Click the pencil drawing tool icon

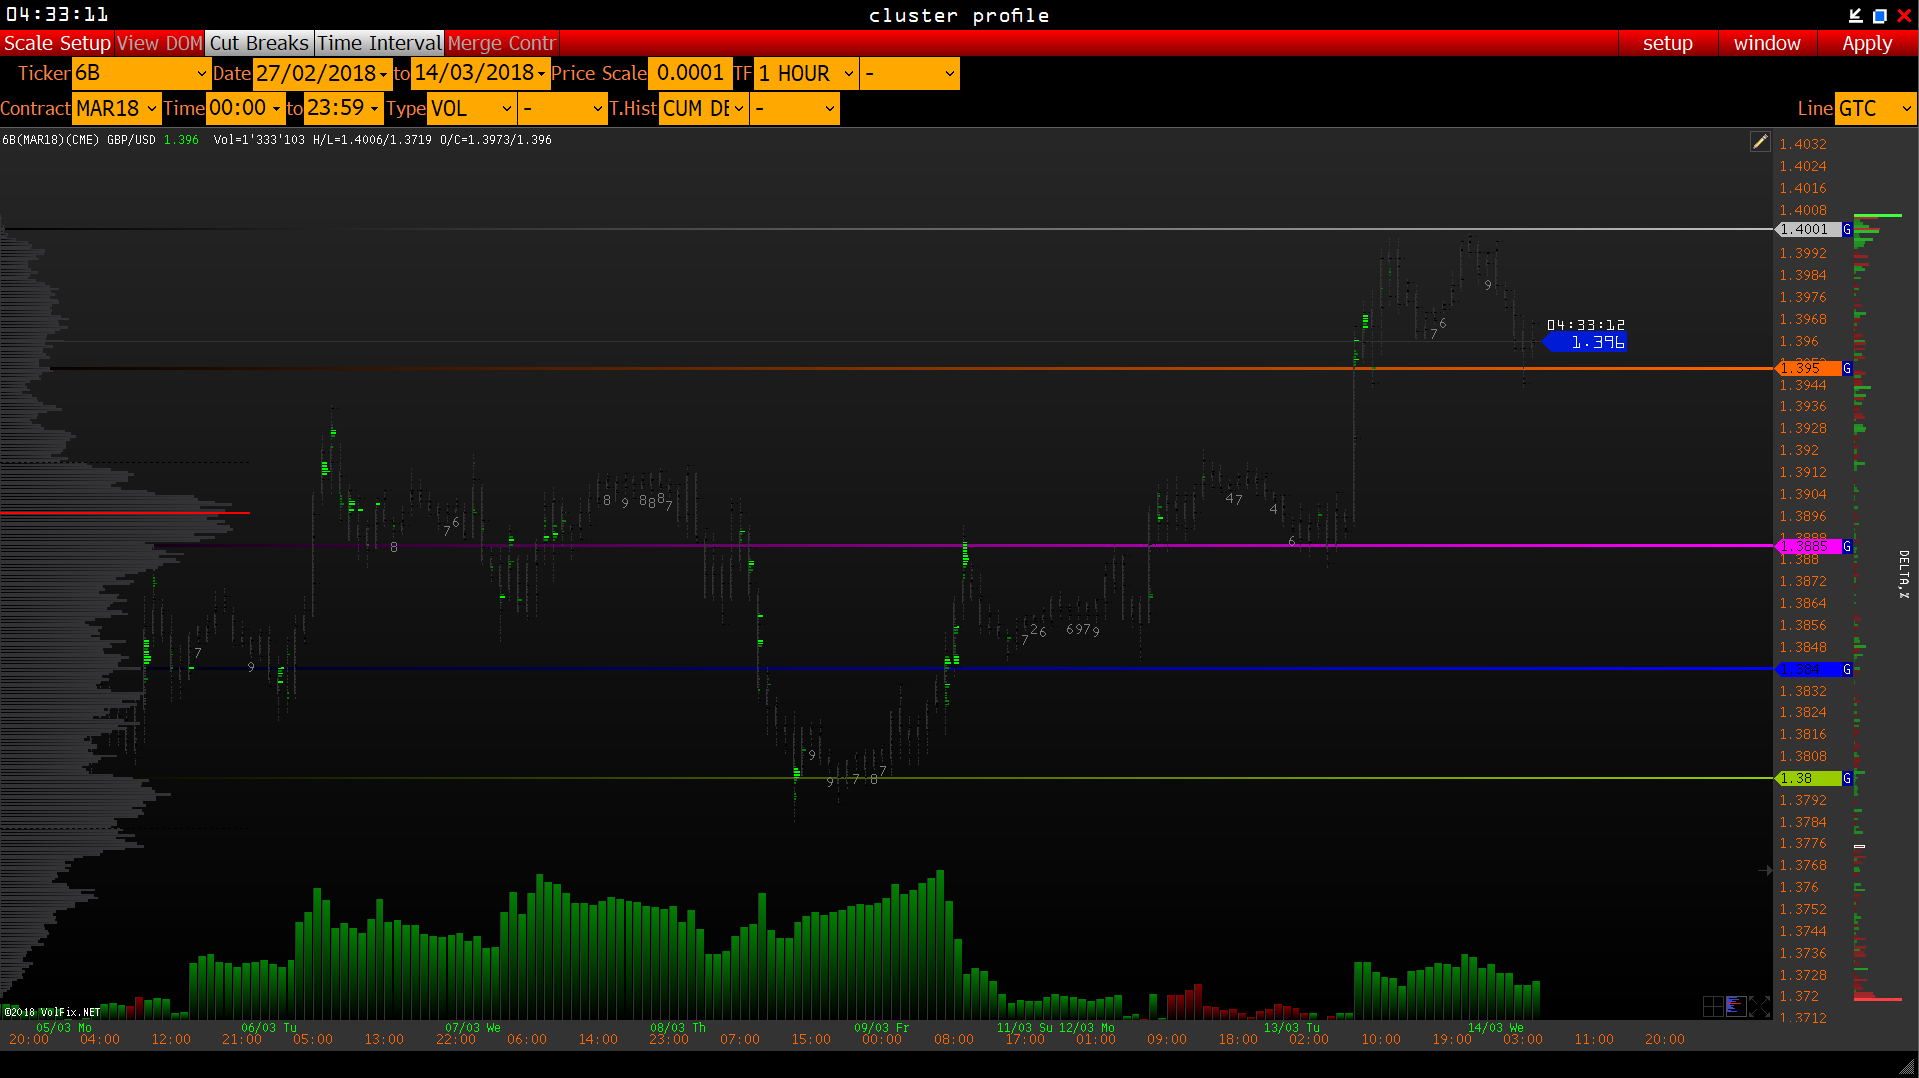click(1760, 142)
